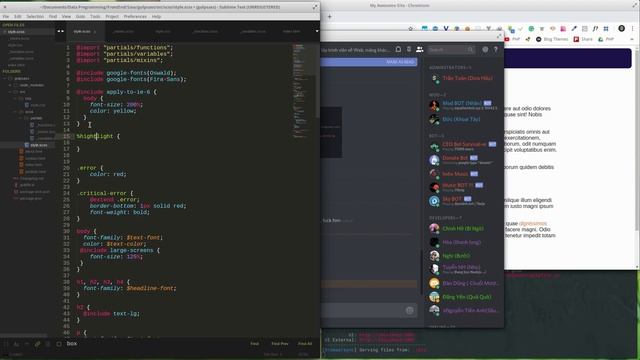Viewport: 640px width, 360px height.
Task: Click the Find Prev button
Action: pos(280,344)
